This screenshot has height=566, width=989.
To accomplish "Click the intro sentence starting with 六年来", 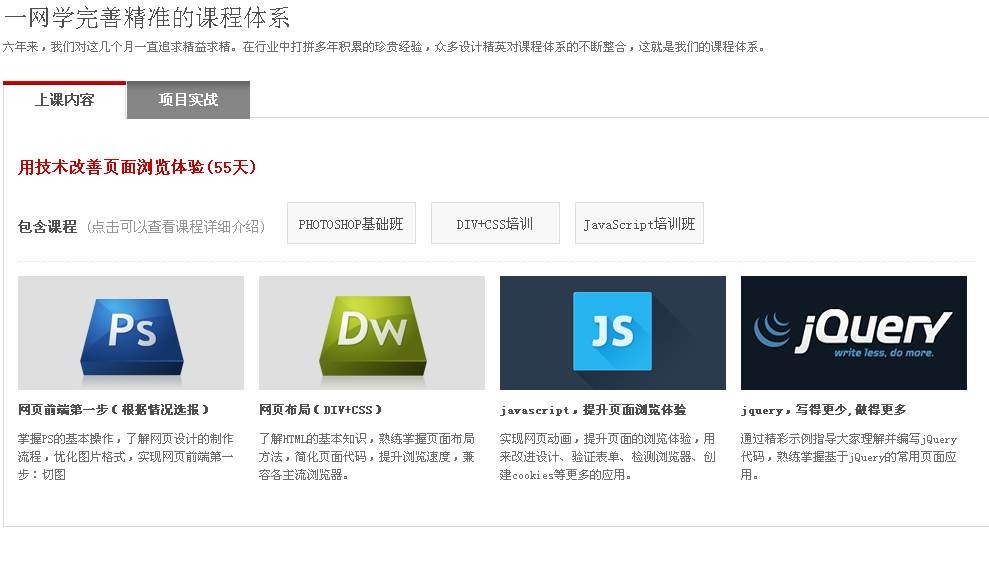I will pyautogui.click(x=384, y=47).
